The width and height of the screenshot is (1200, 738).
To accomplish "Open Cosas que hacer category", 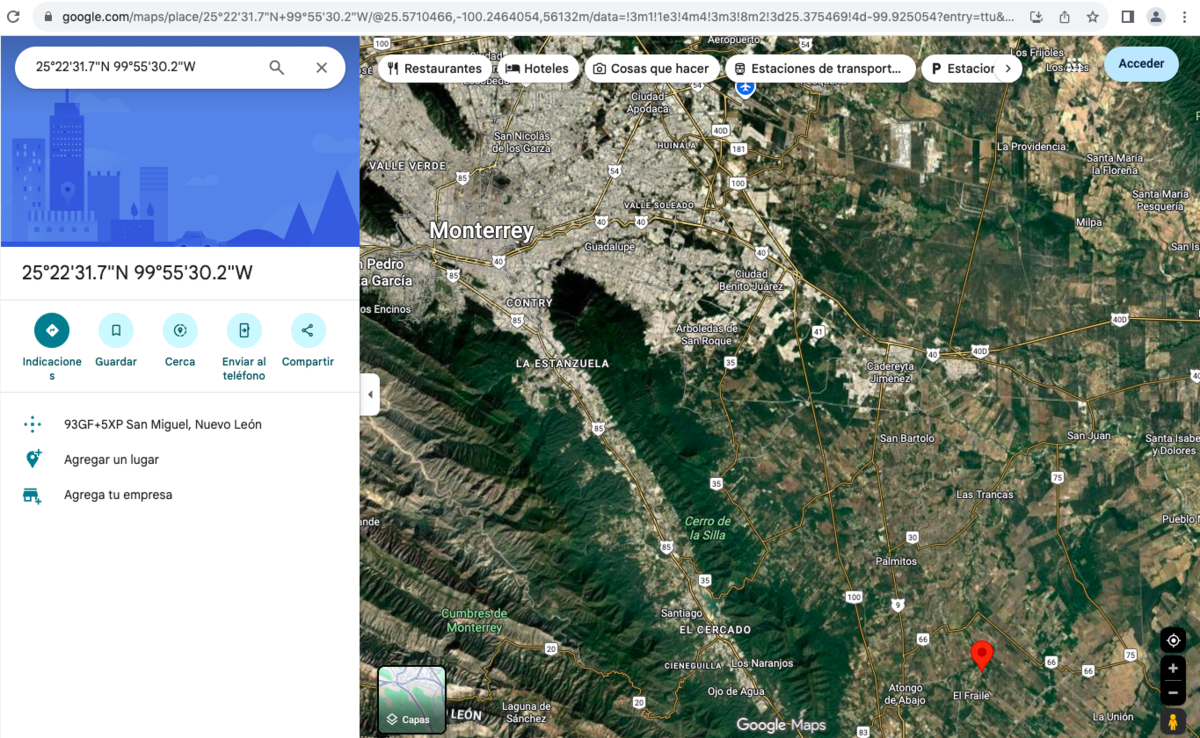I will click(x=652, y=69).
